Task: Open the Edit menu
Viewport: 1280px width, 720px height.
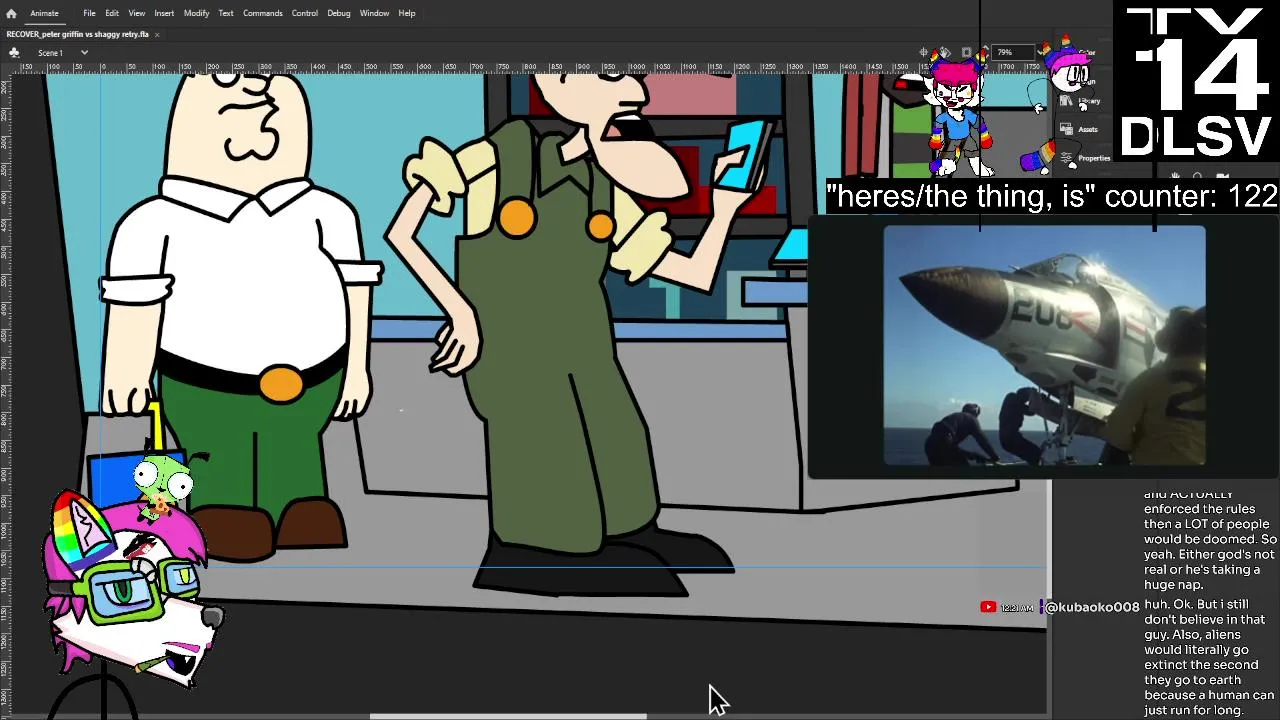Action: coord(112,13)
